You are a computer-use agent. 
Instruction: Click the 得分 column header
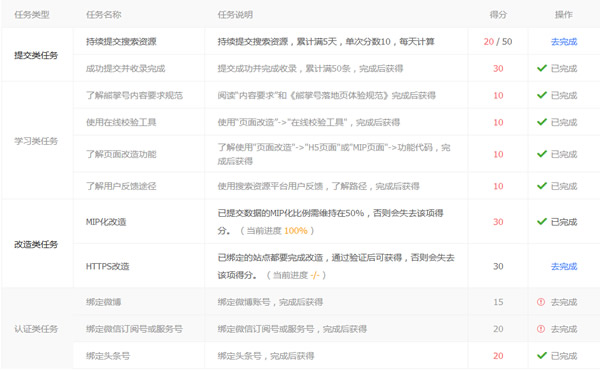pyautogui.click(x=498, y=15)
